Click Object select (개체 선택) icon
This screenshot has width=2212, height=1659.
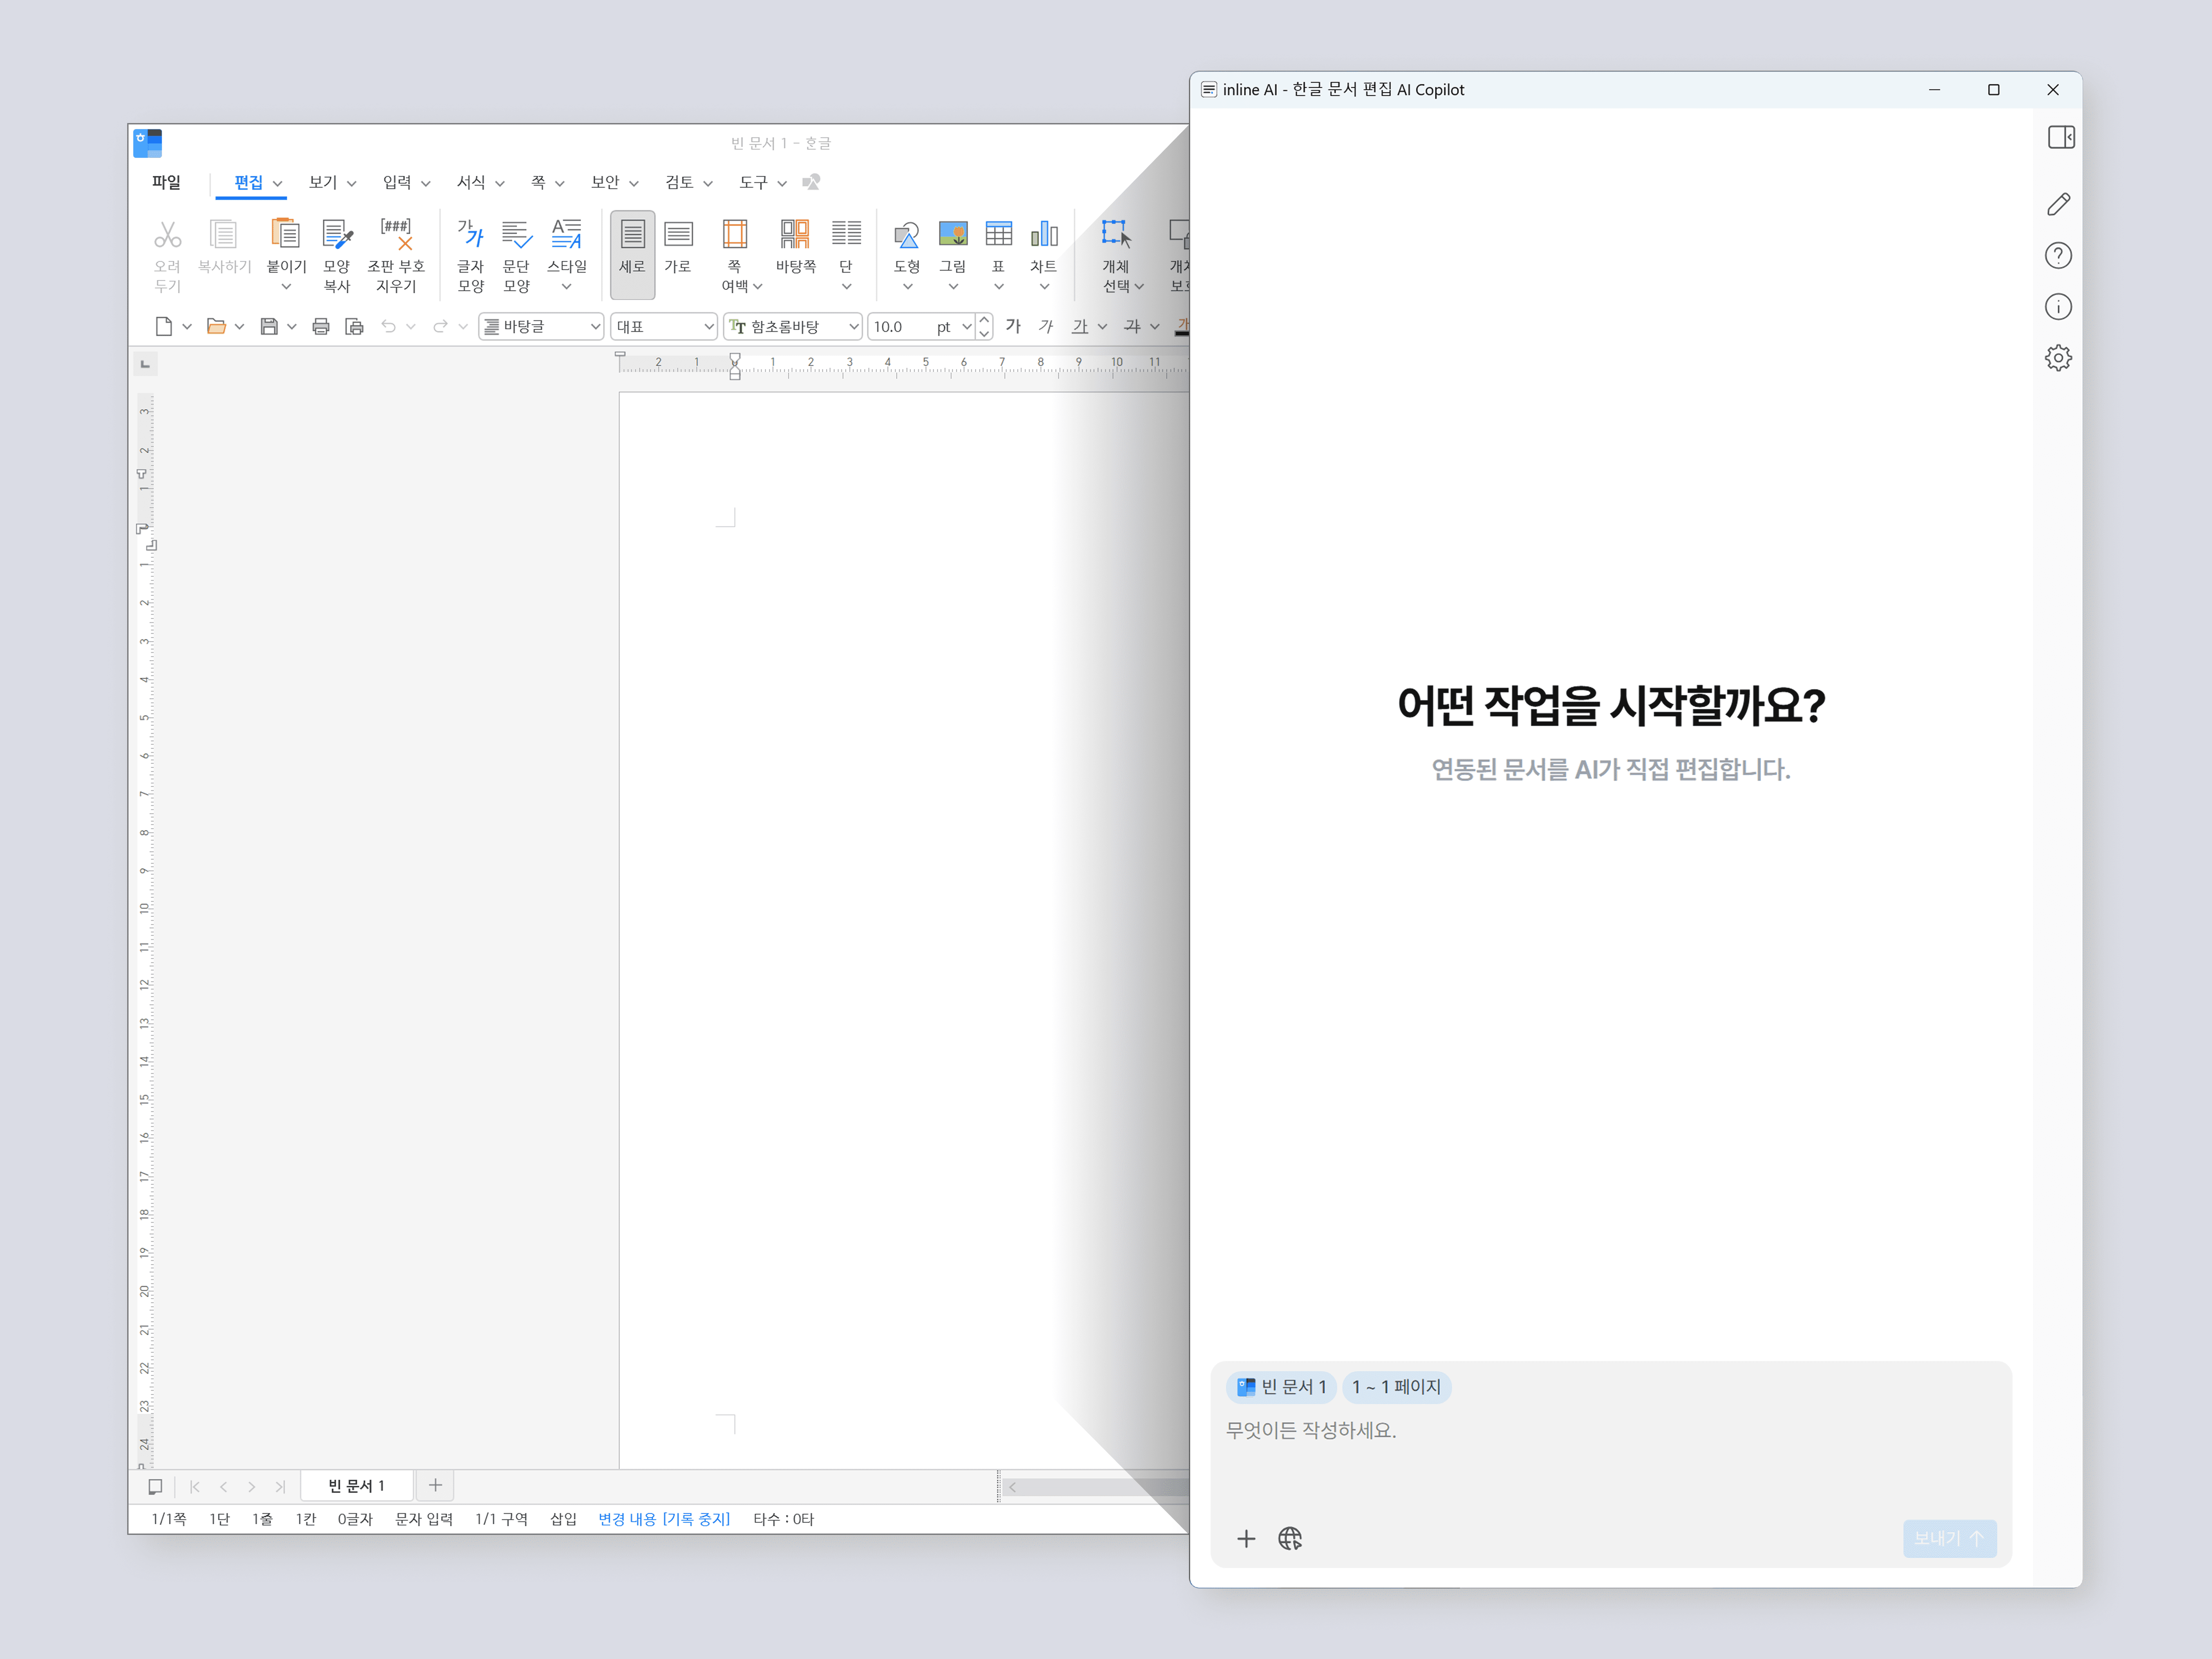(x=1116, y=234)
